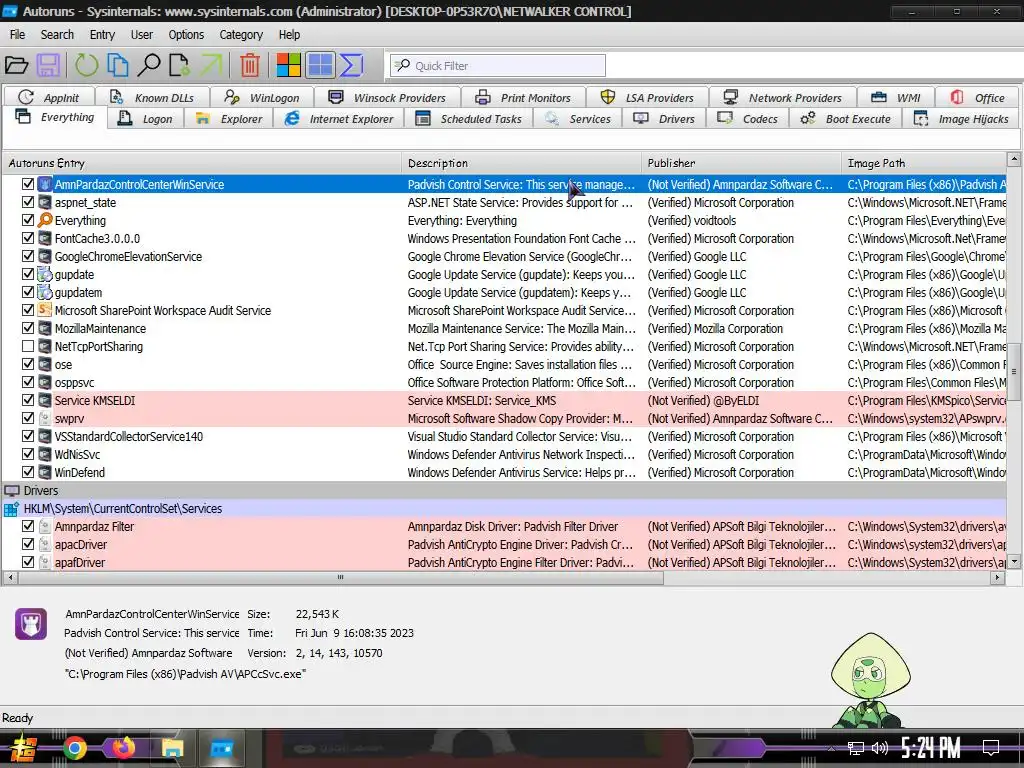Screen dimensions: 1024x768
Task: Switch to the Winsock Providers tab
Action: click(387, 98)
